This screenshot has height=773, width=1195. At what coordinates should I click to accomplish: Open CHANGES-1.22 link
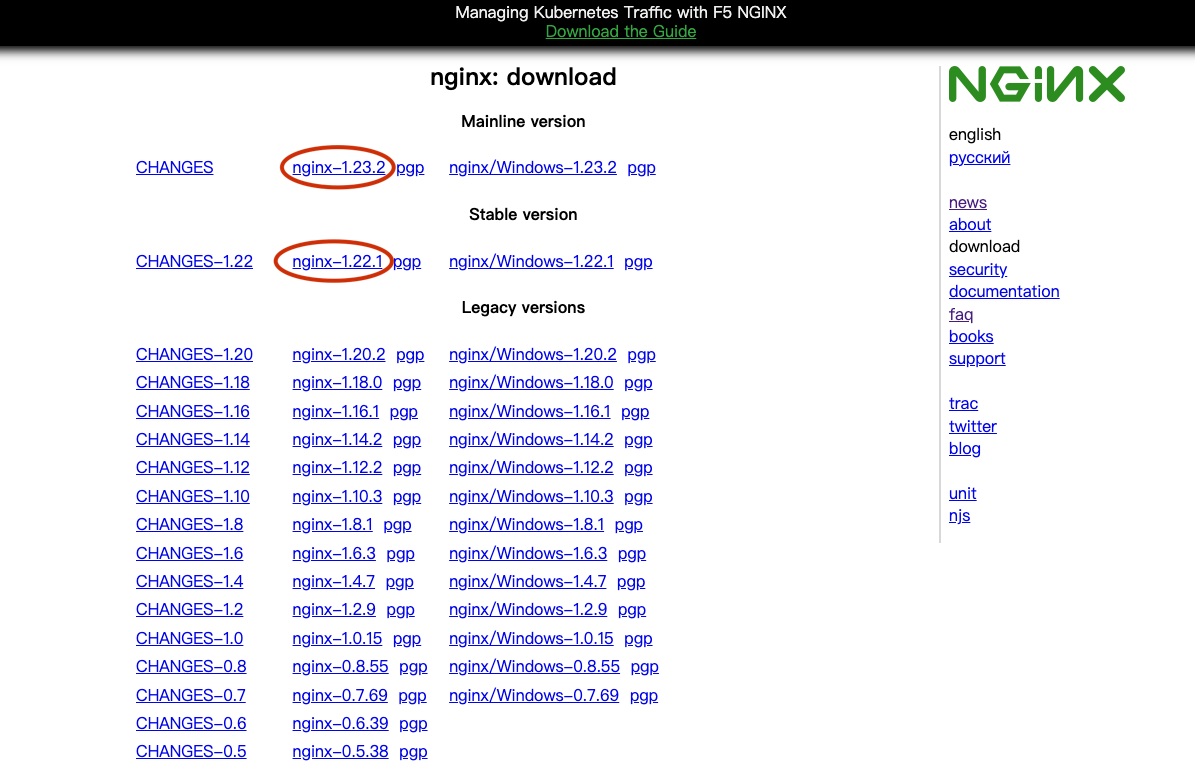click(194, 261)
